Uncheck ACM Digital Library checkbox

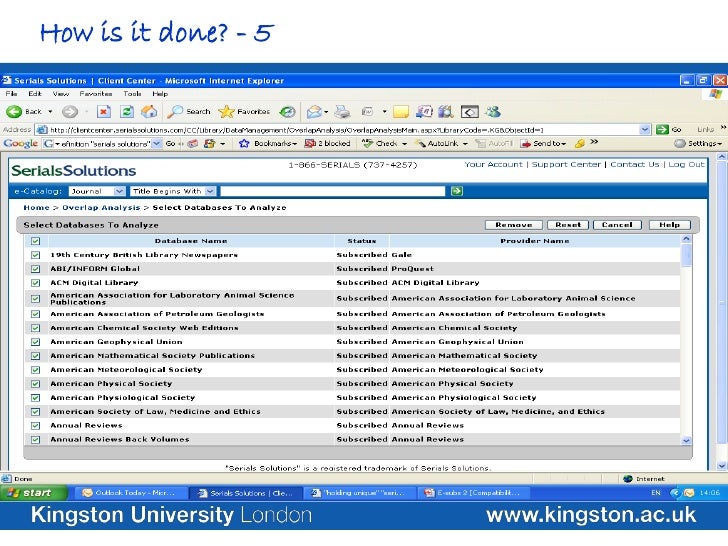click(x=36, y=283)
